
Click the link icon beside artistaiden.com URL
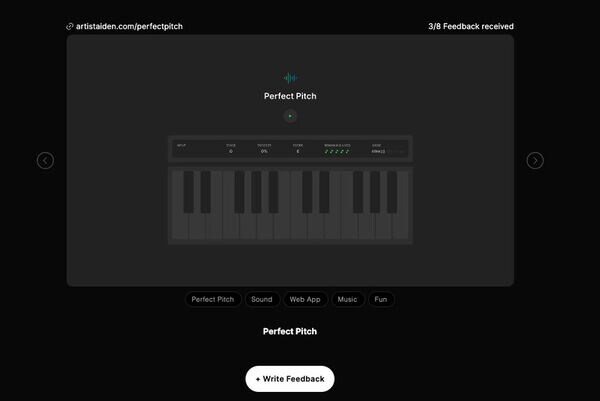tap(70, 26)
